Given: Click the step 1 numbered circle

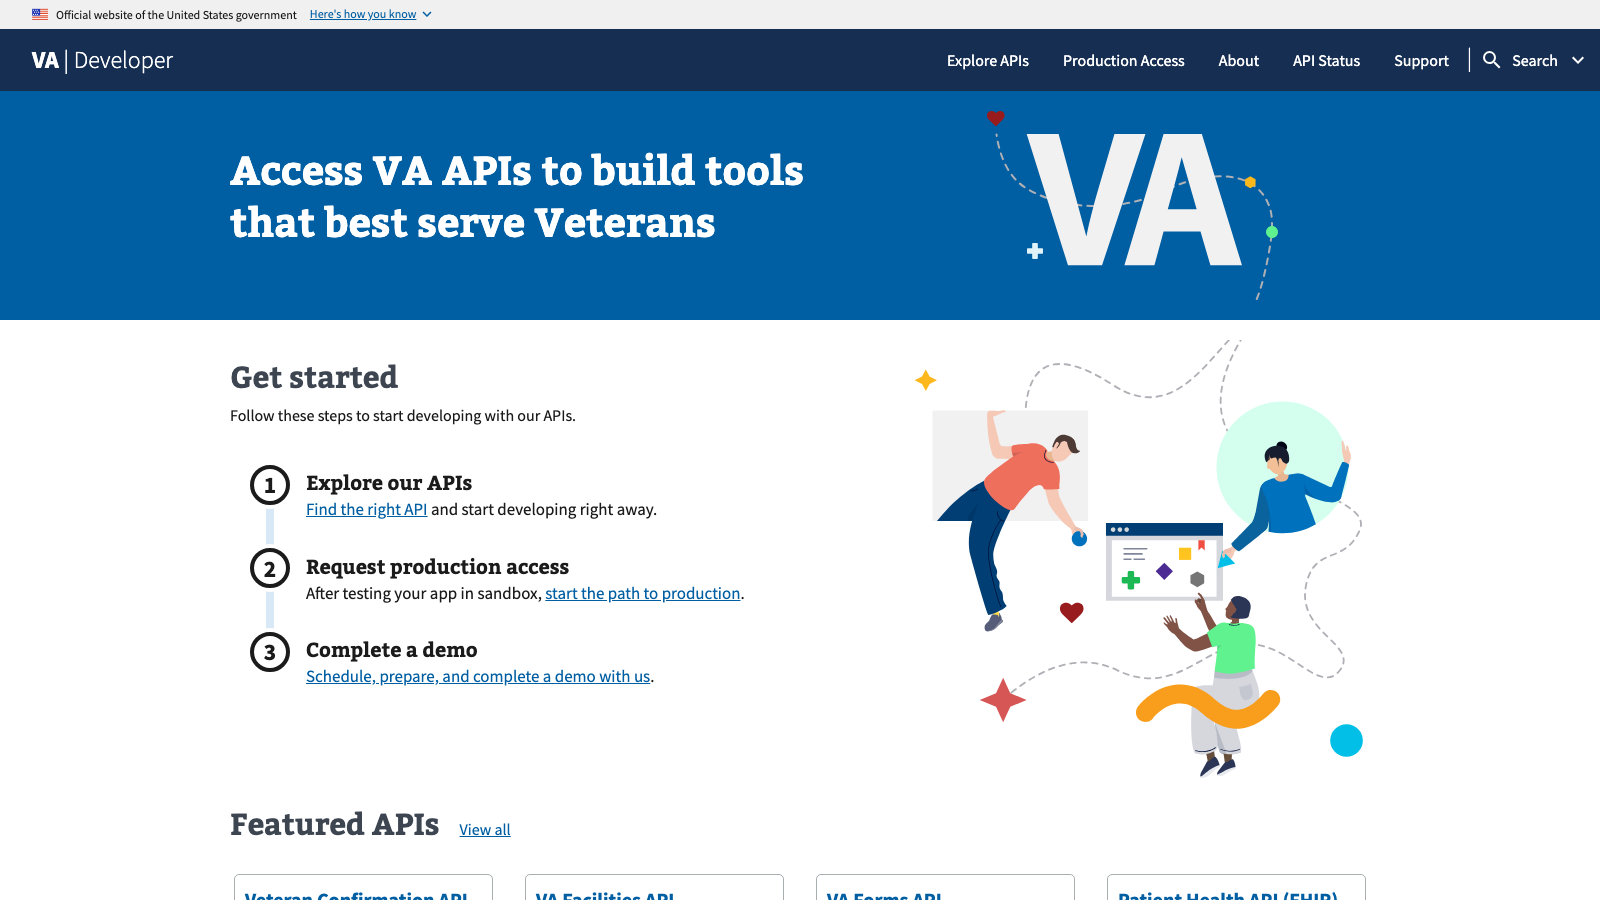Looking at the screenshot, I should point(269,485).
